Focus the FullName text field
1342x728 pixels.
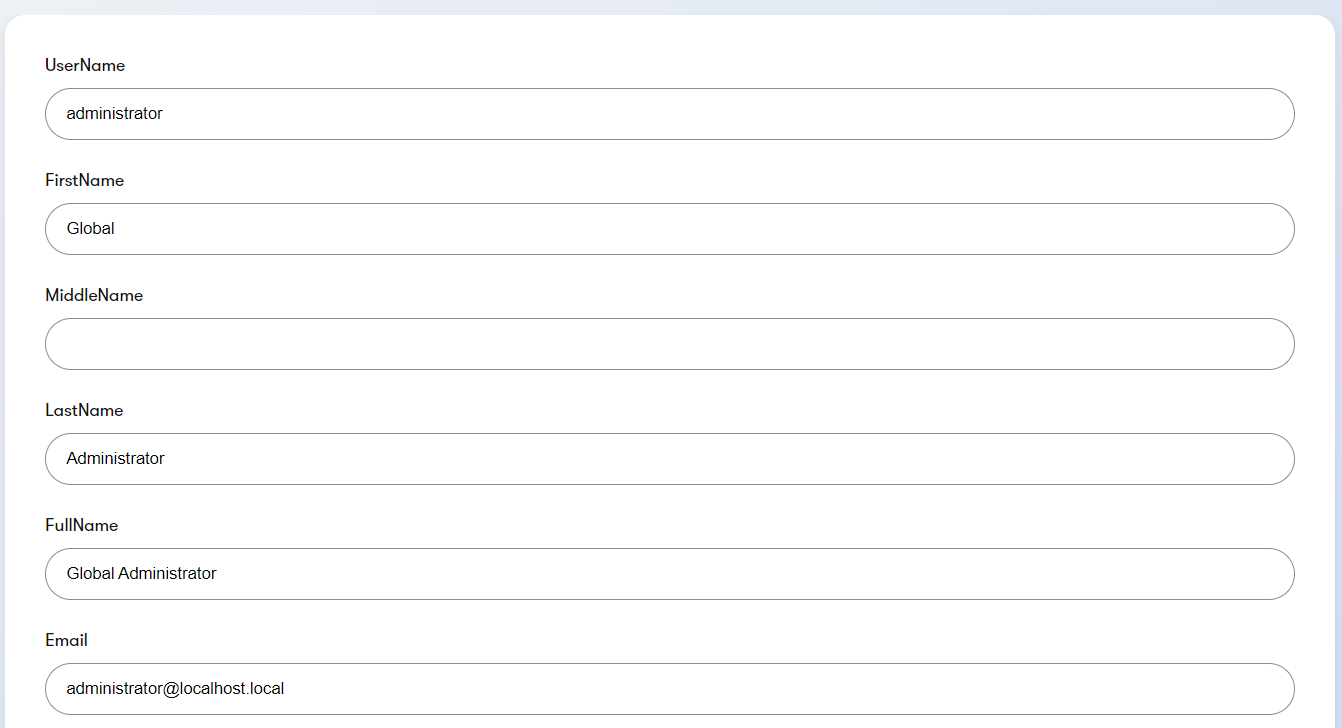(670, 574)
